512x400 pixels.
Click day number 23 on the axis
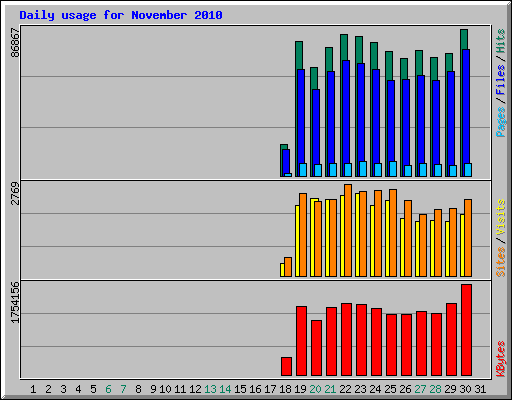pos(360,389)
